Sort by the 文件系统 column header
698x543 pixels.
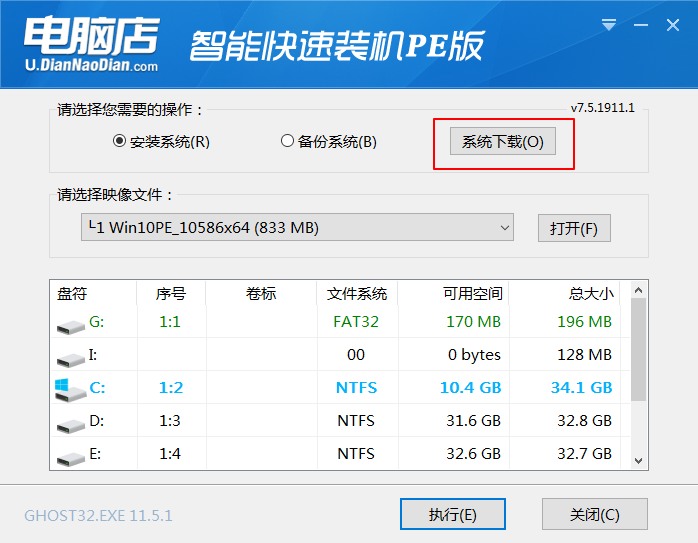(x=357, y=293)
